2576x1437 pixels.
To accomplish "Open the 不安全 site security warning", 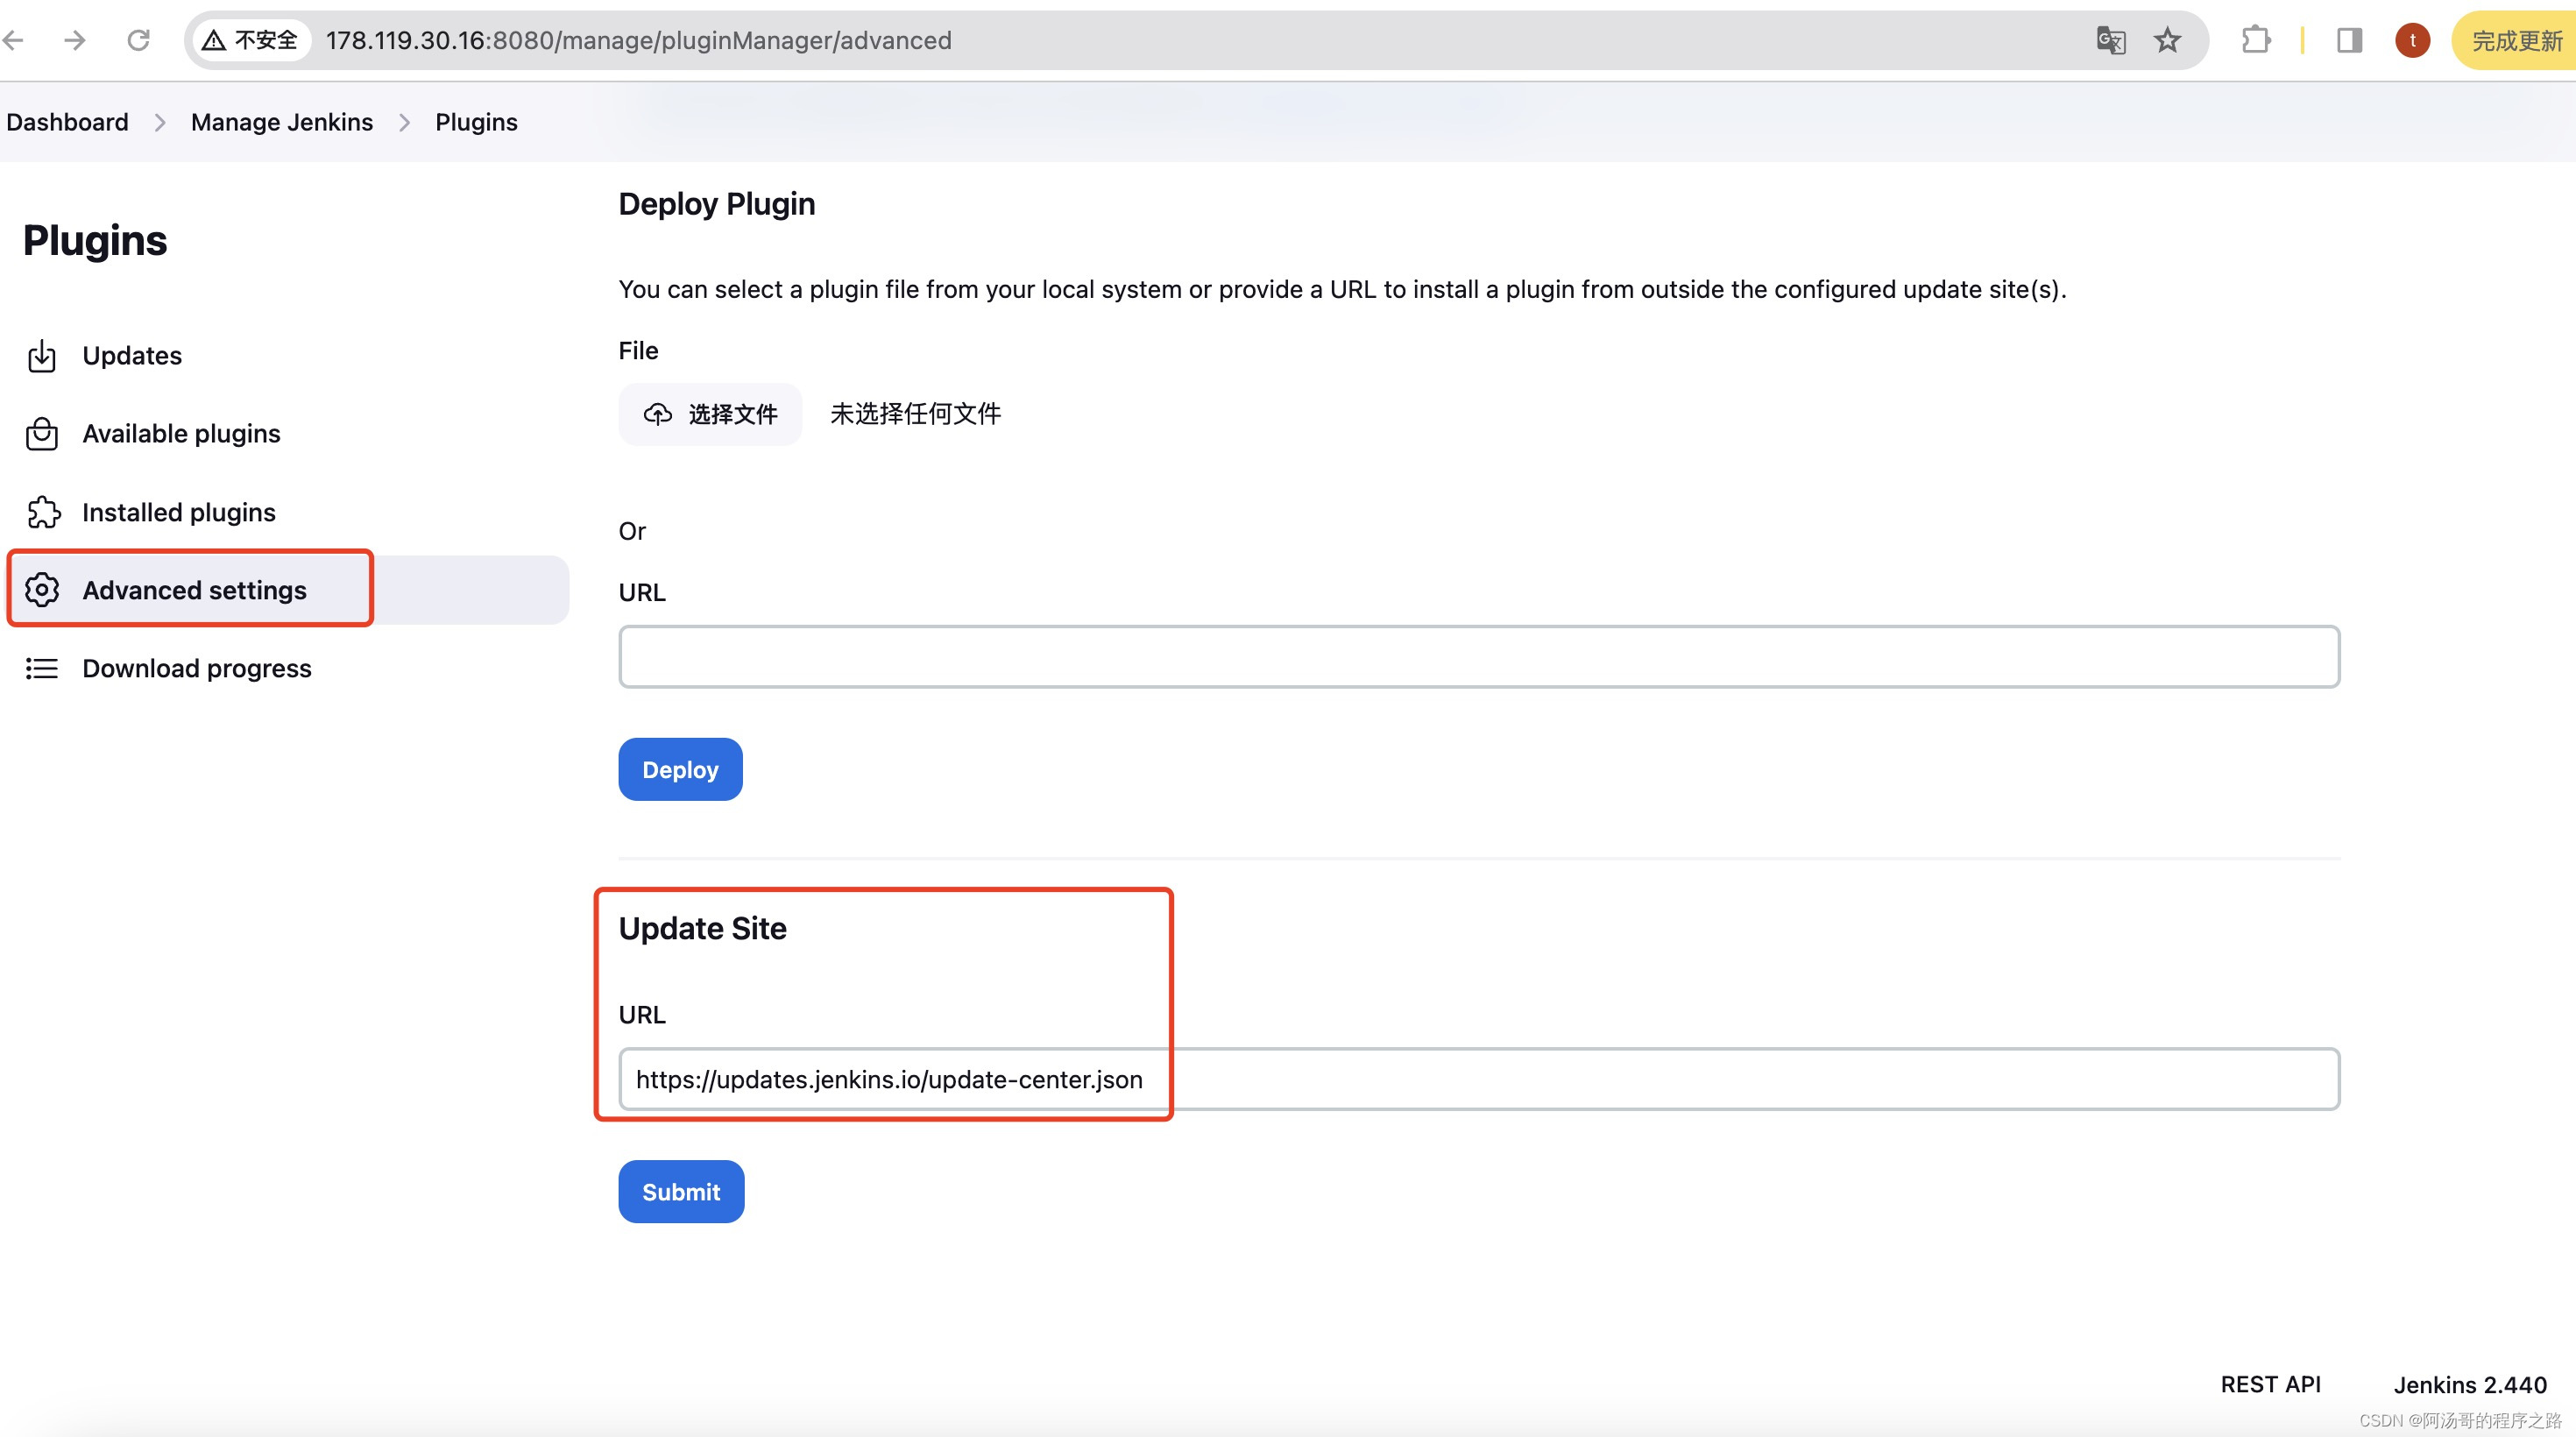I will coord(250,40).
